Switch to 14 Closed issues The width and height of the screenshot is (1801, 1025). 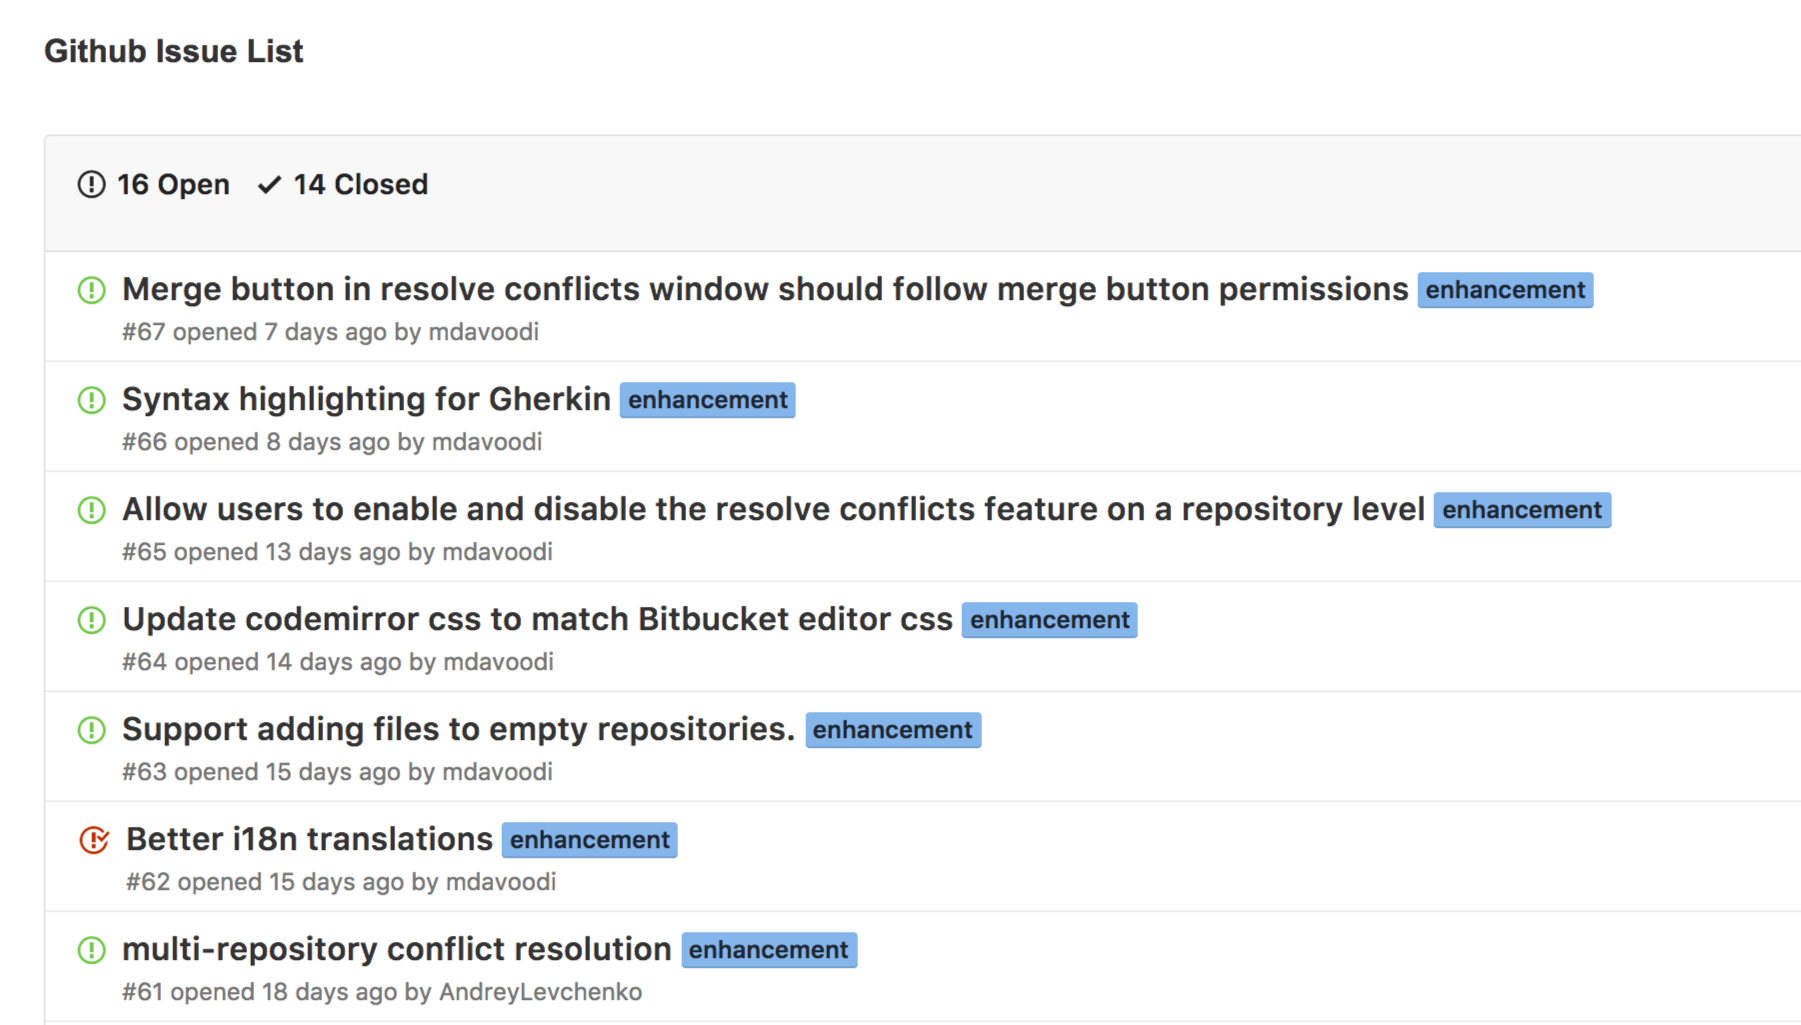360,185
